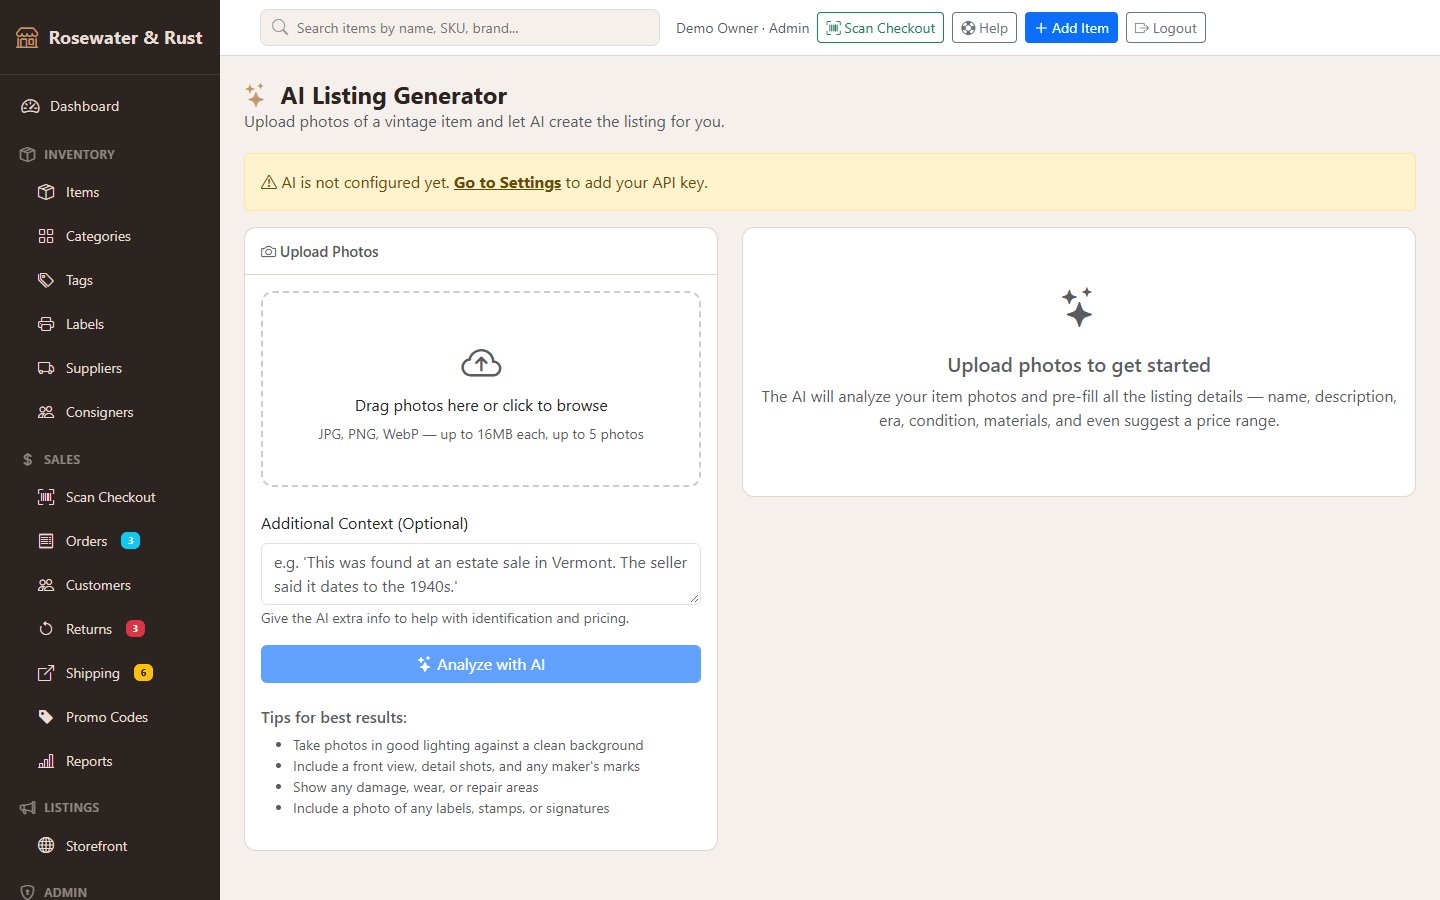Open the Dashboard page
This screenshot has width=1440, height=900.
pyautogui.click(x=110, y=106)
